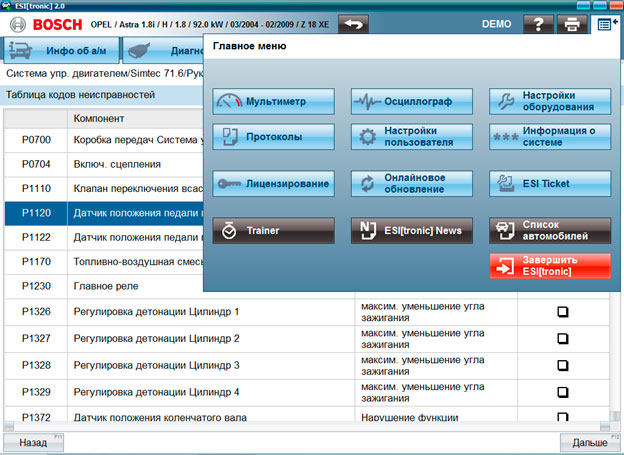Click Завершить ESI[tronic] exit button
This screenshot has width=624, height=455.
click(550, 265)
